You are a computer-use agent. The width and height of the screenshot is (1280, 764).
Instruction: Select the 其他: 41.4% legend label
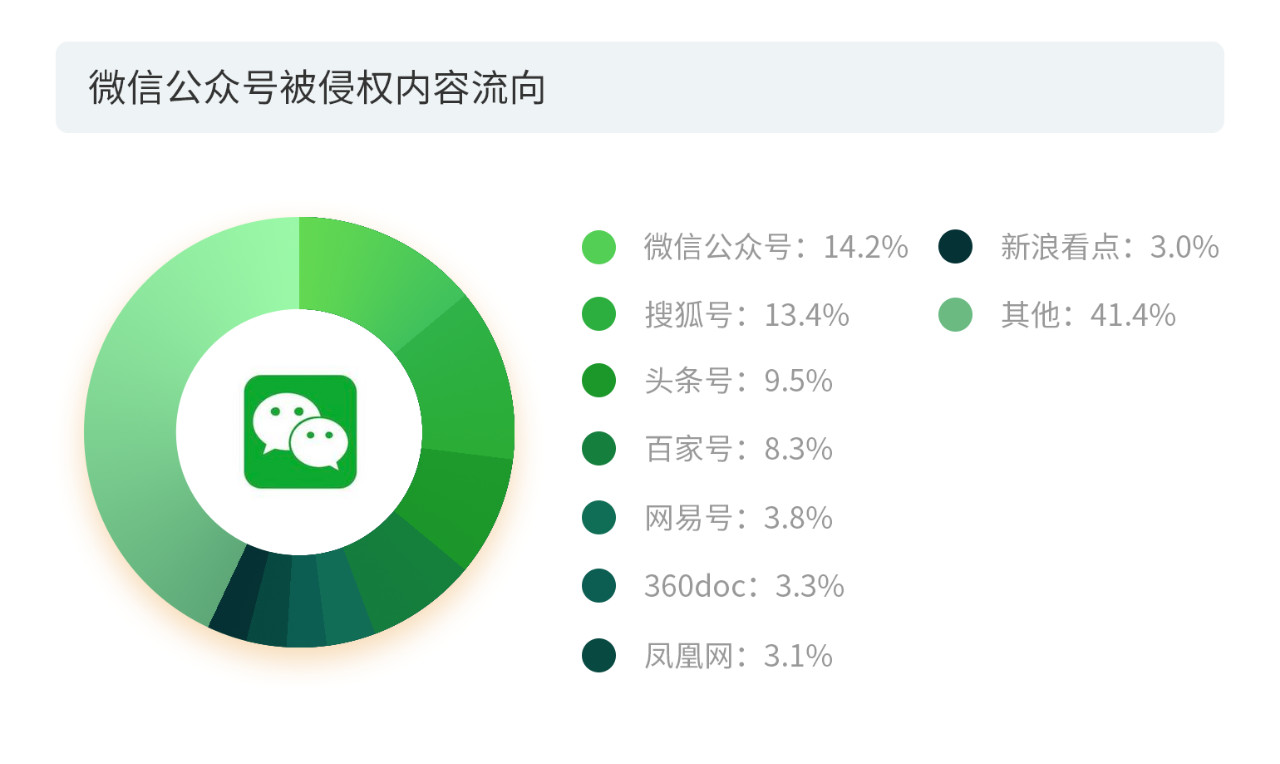point(1087,315)
